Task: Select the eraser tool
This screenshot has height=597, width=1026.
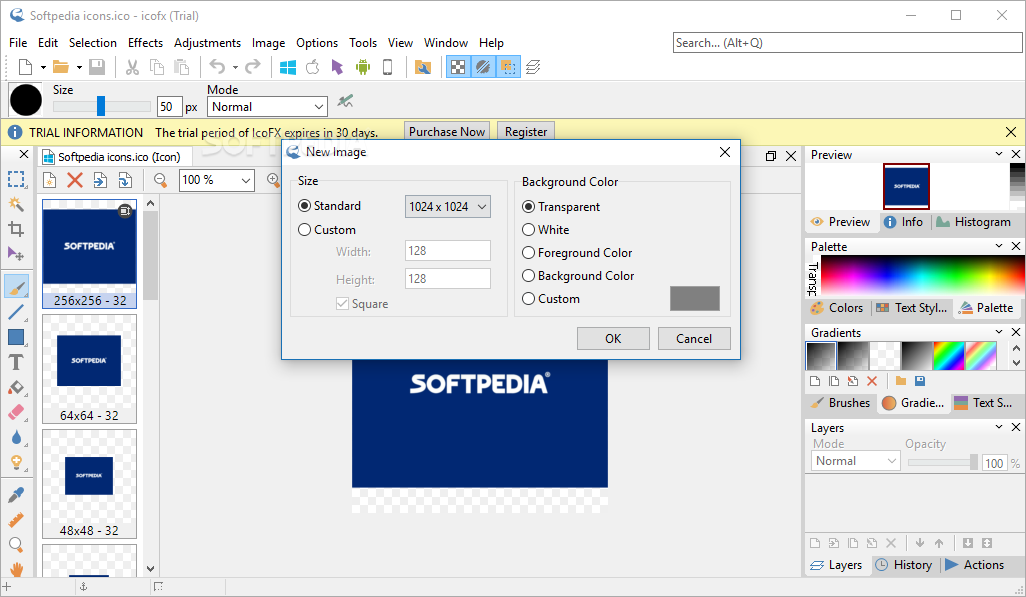Action: (x=16, y=412)
